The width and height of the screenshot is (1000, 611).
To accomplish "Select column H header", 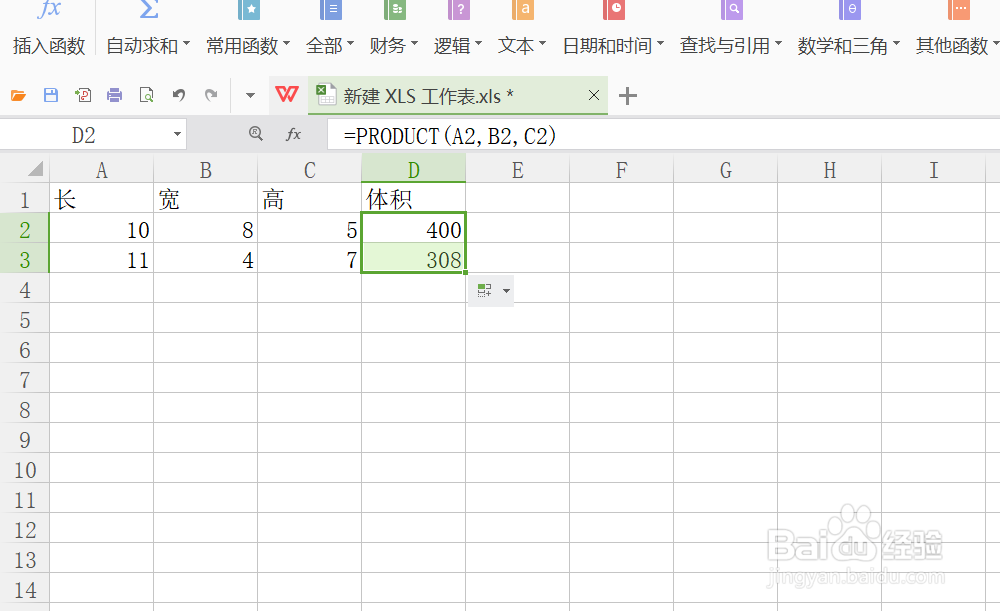I will coord(829,170).
